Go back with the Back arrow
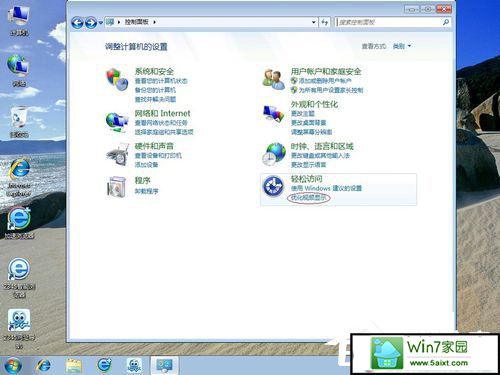 coord(77,23)
